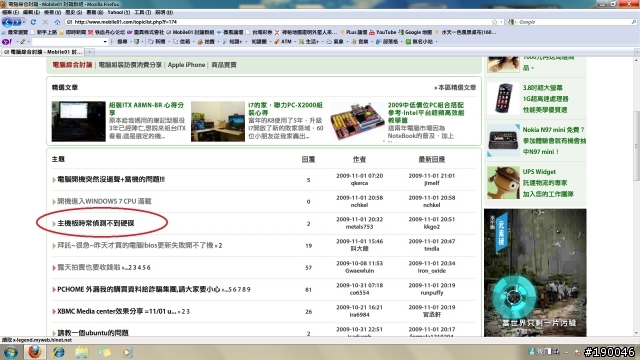
Task: Open the Yahoo toolbar ATM button
Action: (x=283, y=42)
